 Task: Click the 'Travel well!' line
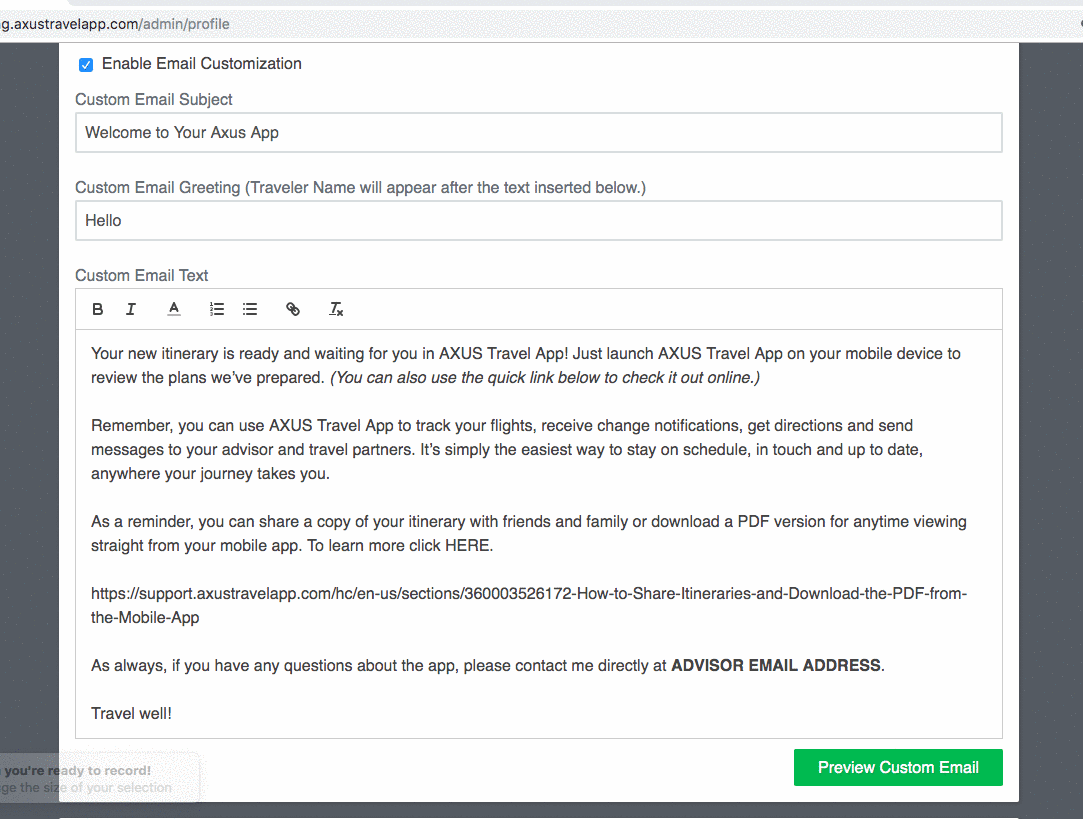[131, 714]
